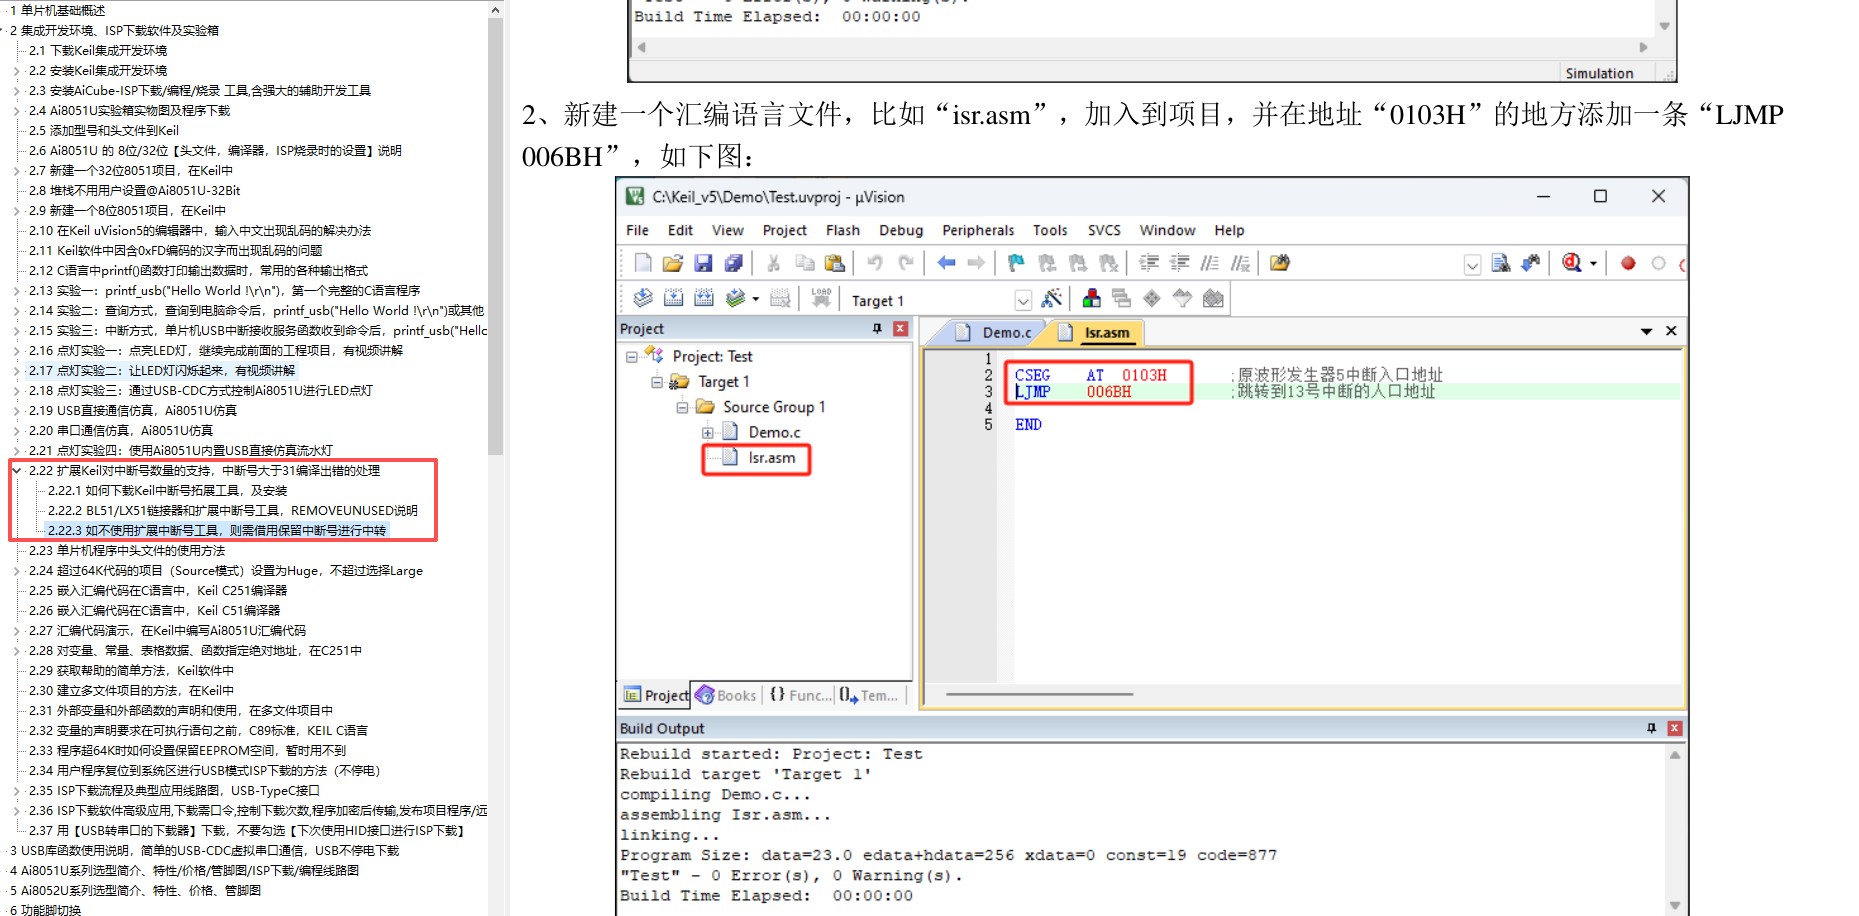The height and width of the screenshot is (916, 1859).
Task: Click the Open file folder icon in µVision
Action: pyautogui.click(x=673, y=263)
